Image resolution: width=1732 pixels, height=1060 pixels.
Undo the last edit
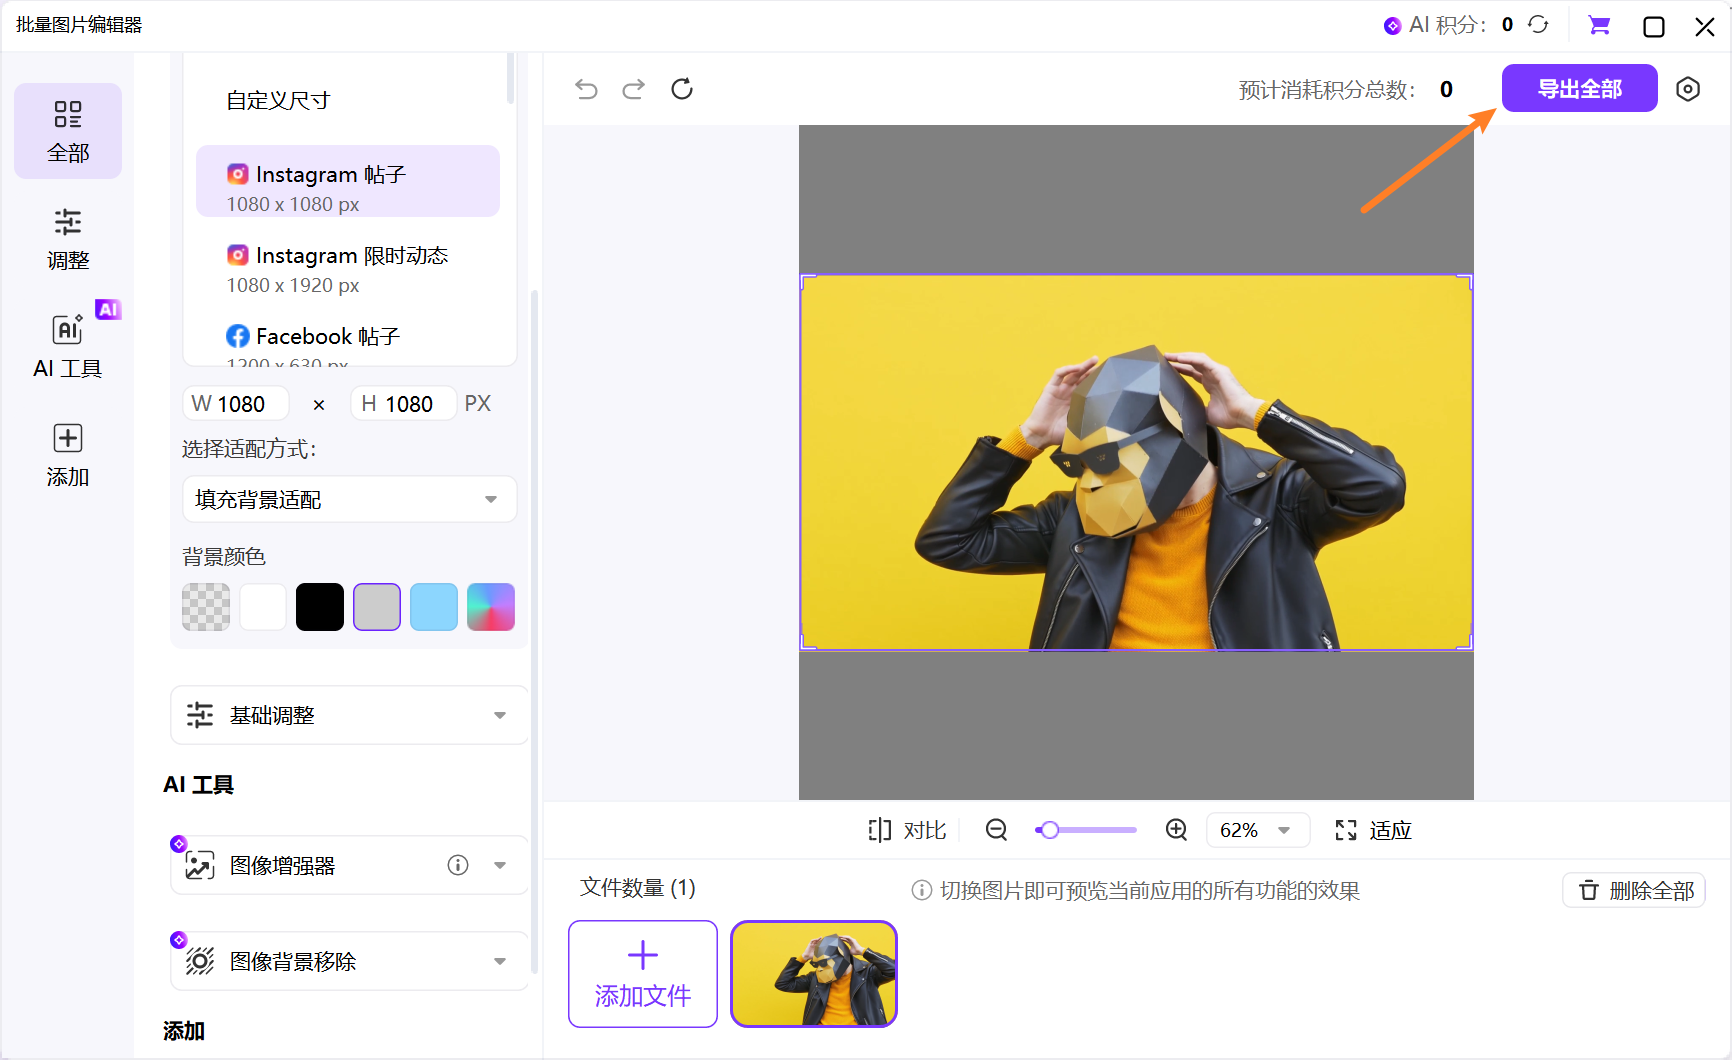coord(586,89)
